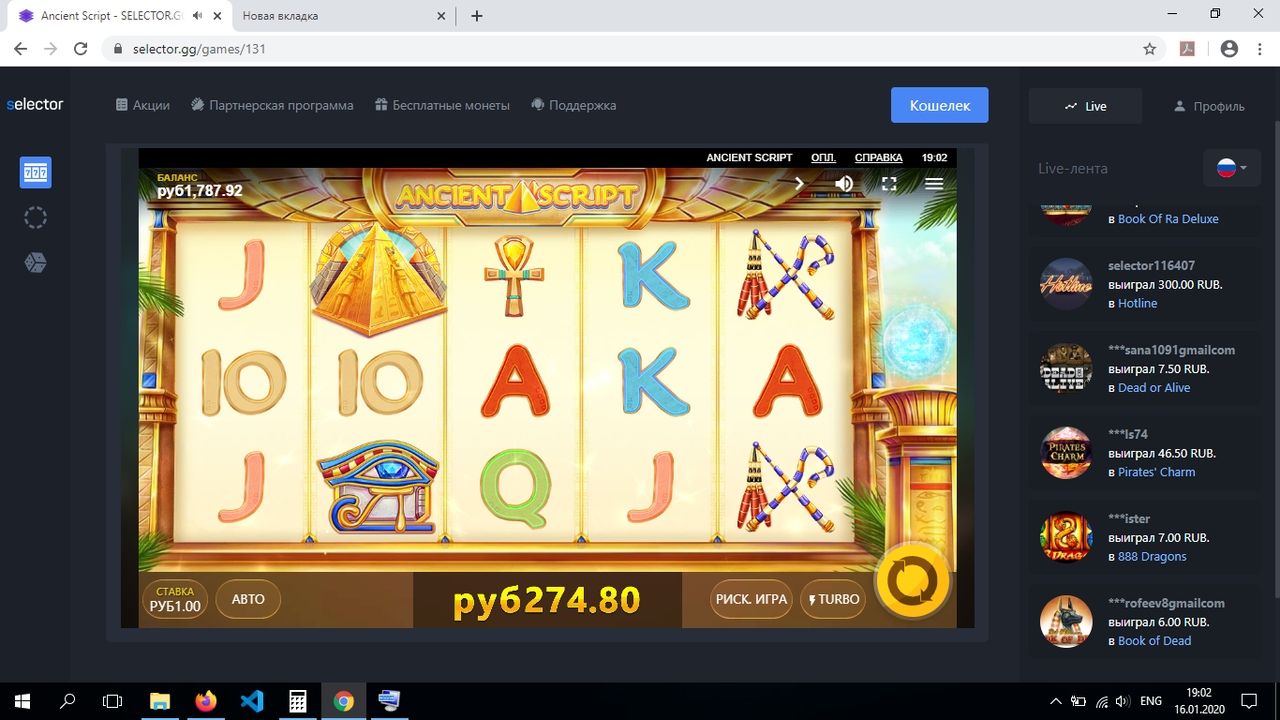Image resolution: width=1280 pixels, height=720 pixels.
Task: Open Windows taskbar search
Action: [68, 701]
